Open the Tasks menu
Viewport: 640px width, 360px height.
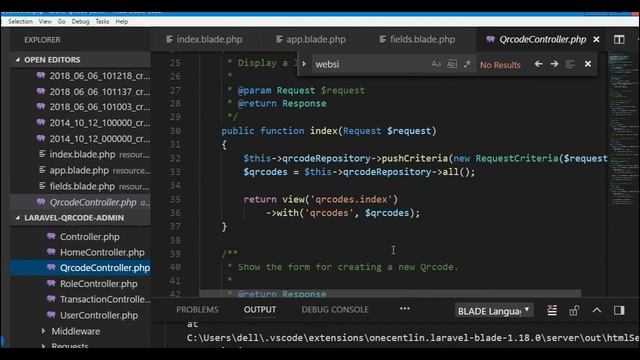(102, 21)
